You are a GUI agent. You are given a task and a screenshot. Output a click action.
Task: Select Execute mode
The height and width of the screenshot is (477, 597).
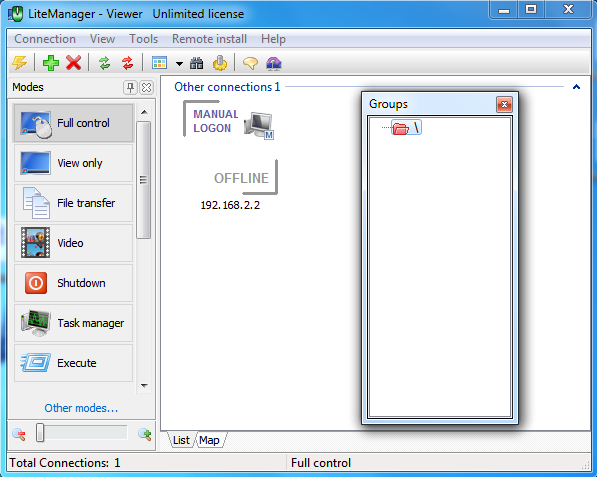[x=73, y=363]
